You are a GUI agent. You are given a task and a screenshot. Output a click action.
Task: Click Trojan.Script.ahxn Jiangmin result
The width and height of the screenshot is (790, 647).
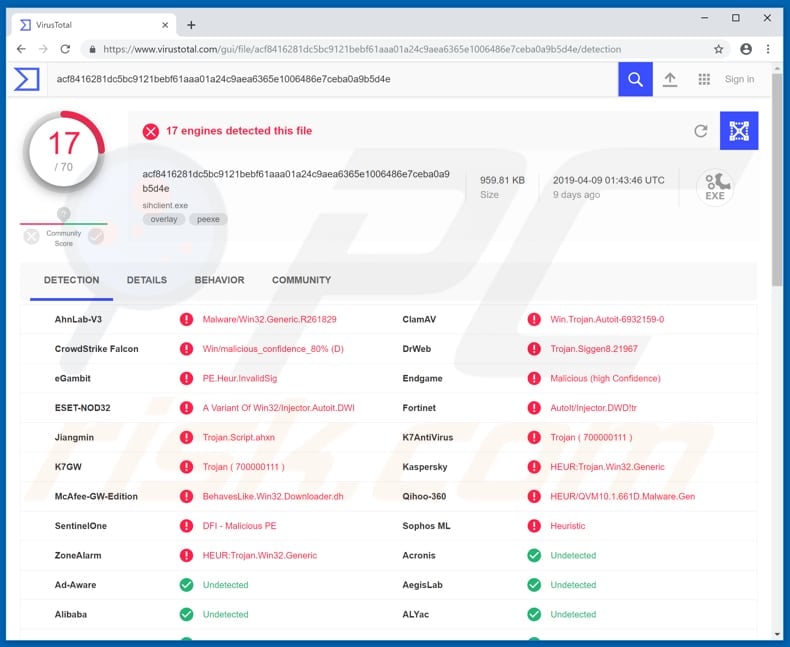pos(239,437)
